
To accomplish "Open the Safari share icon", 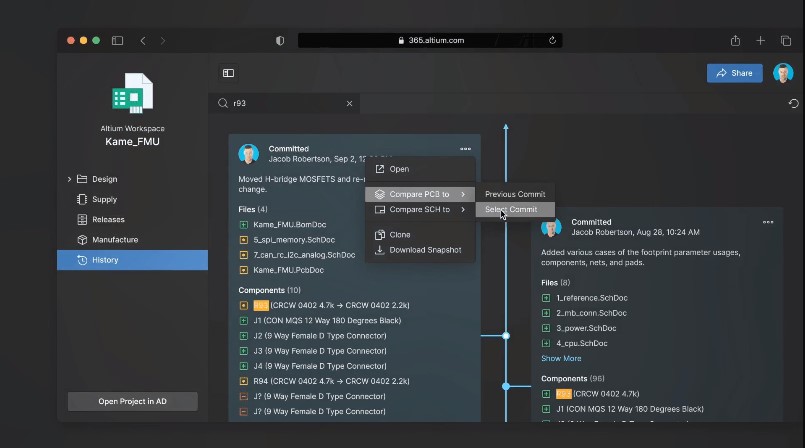I will (x=735, y=41).
